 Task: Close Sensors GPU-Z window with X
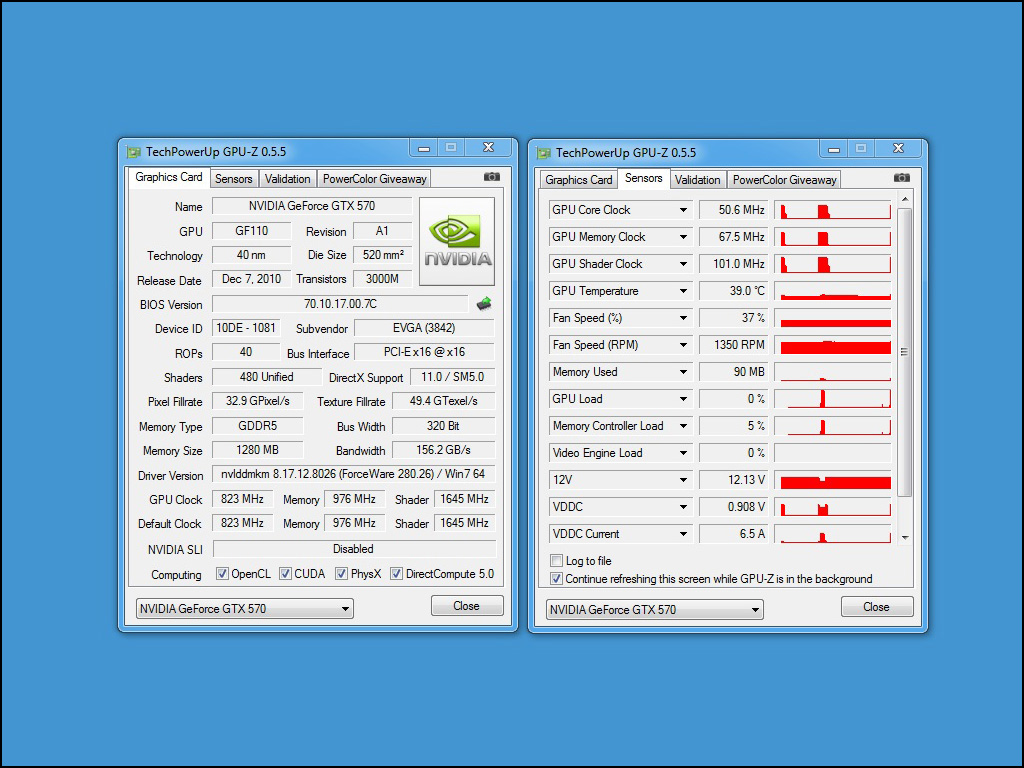click(x=899, y=149)
